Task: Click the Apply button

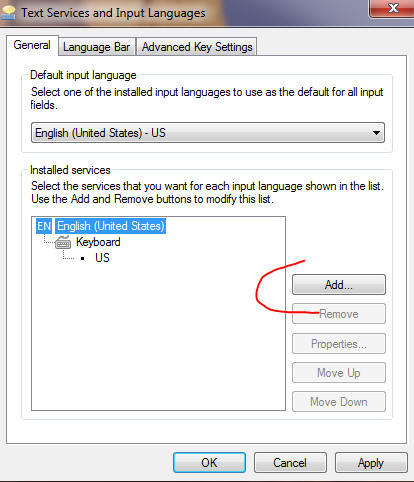Action: pos(371,463)
